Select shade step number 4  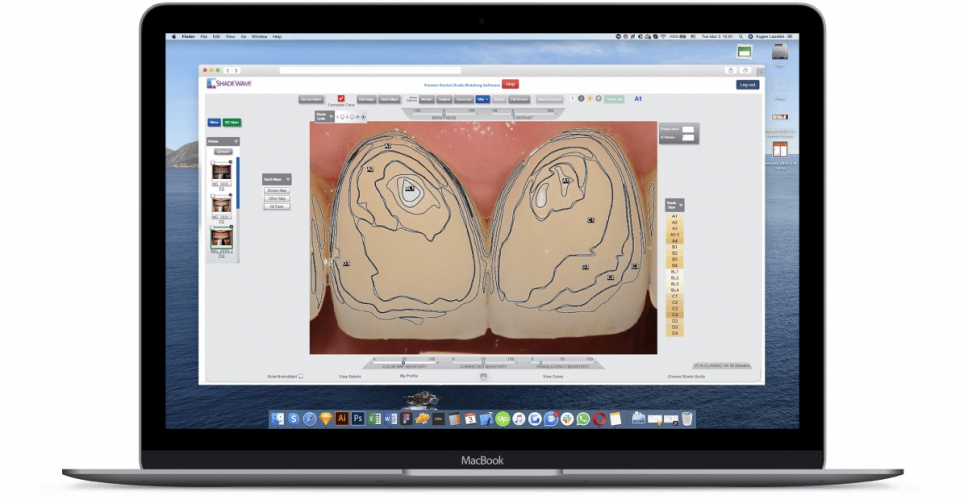click(598, 99)
